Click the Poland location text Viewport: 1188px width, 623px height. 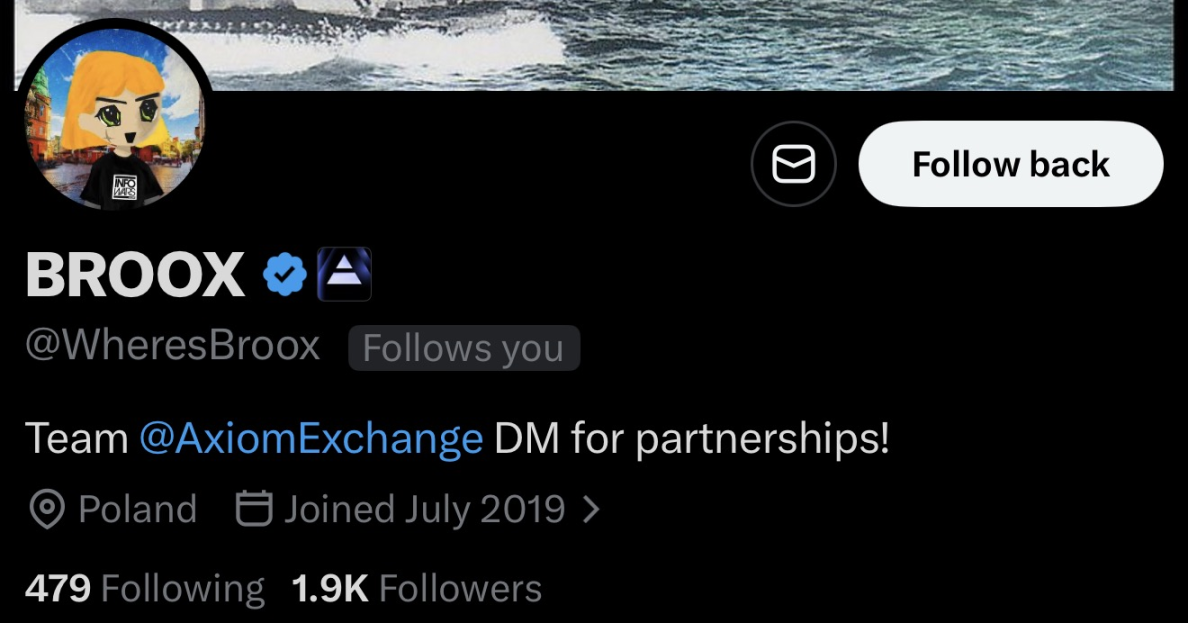click(x=137, y=509)
